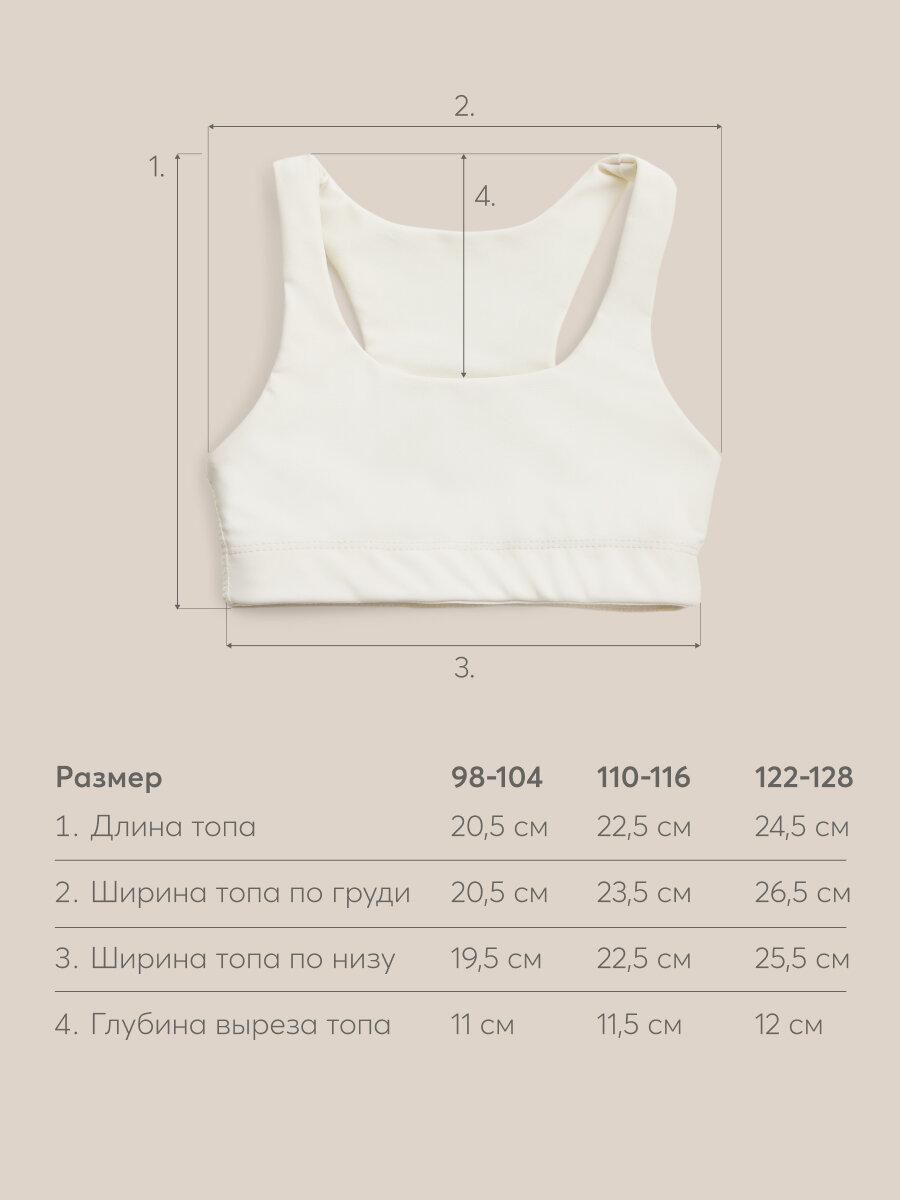
Task: Select the 98-104 size column header
Action: (x=496, y=778)
